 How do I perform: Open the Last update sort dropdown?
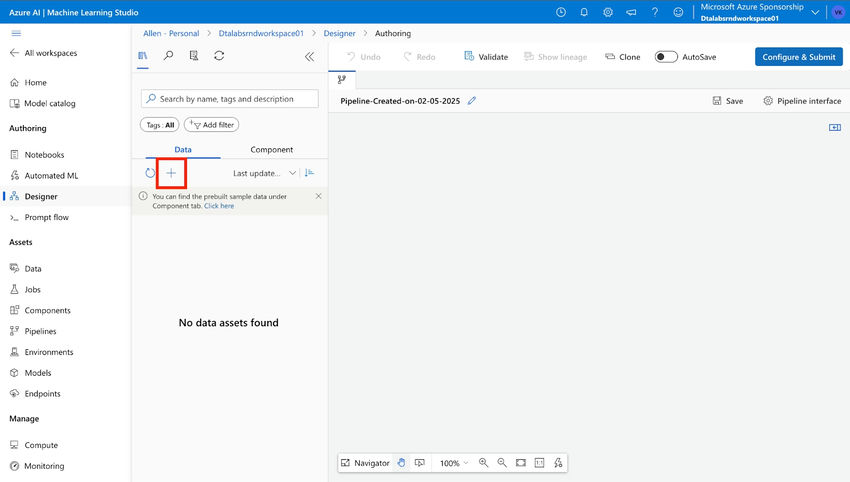(x=265, y=173)
